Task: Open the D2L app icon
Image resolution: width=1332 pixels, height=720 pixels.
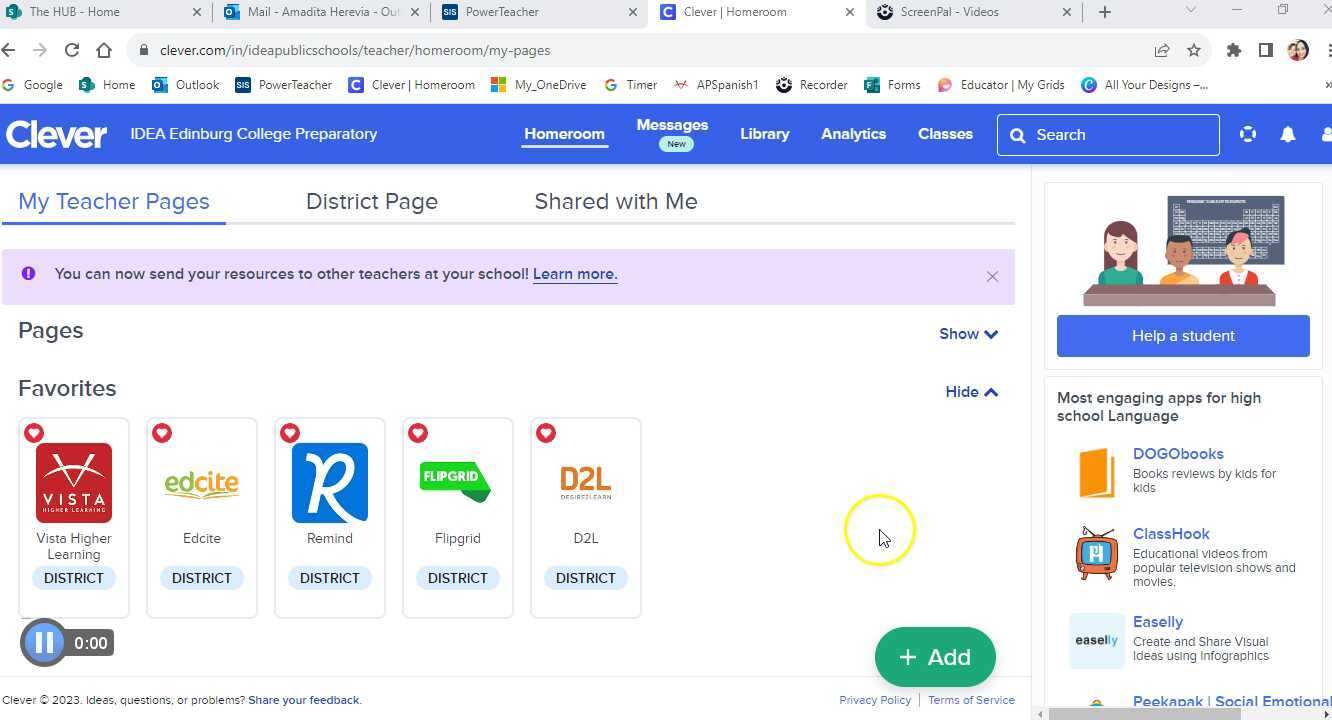Action: [586, 483]
